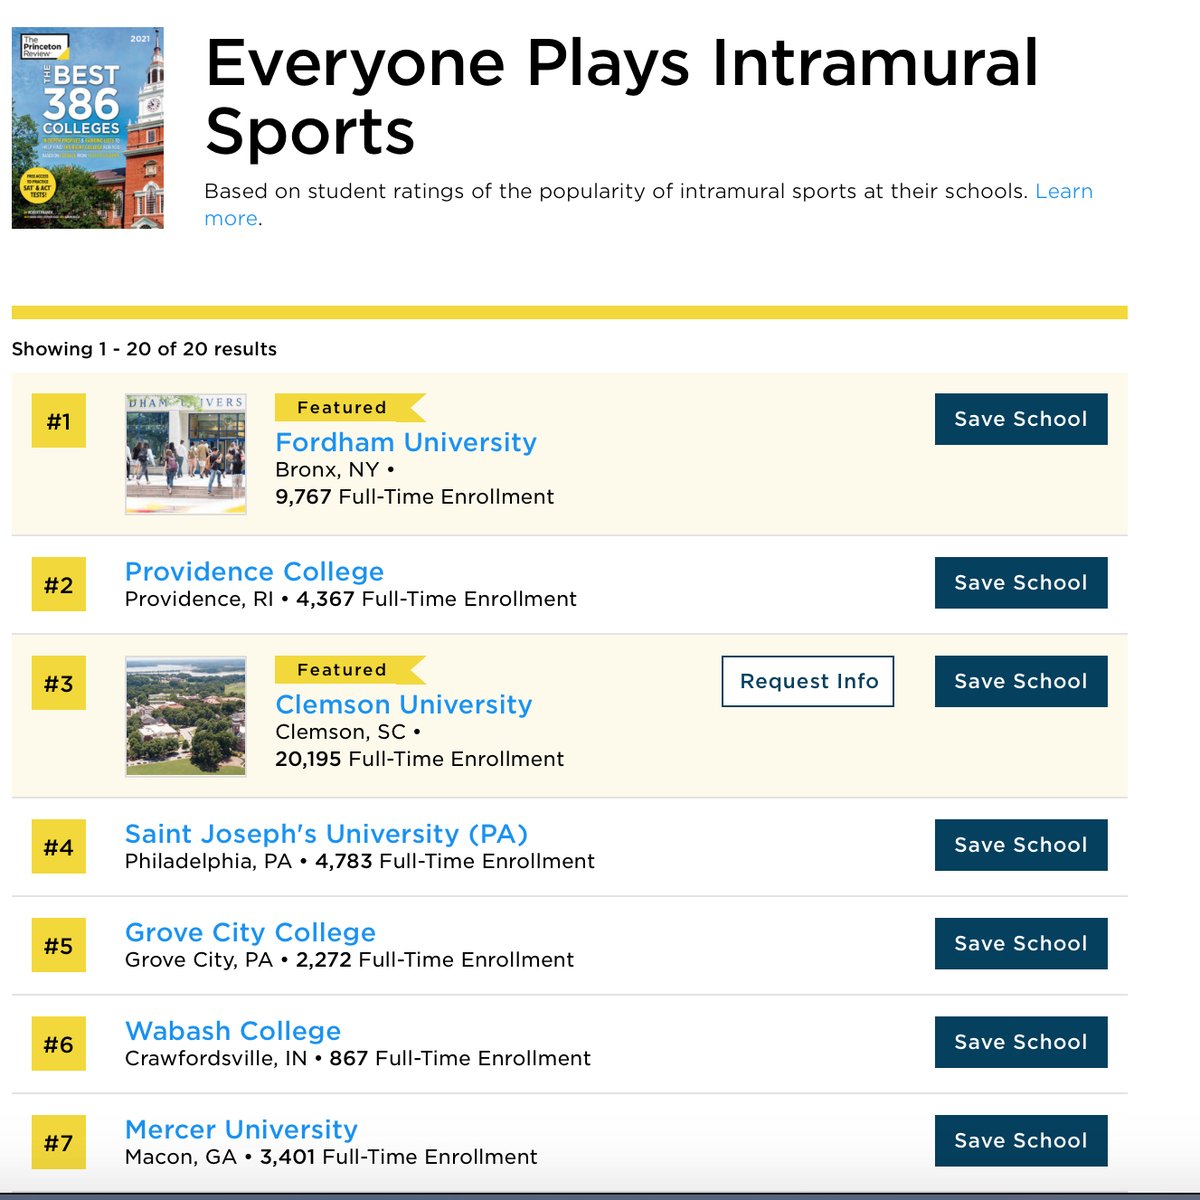Click the #4 rank badge
This screenshot has width=1200, height=1200.
(x=59, y=847)
